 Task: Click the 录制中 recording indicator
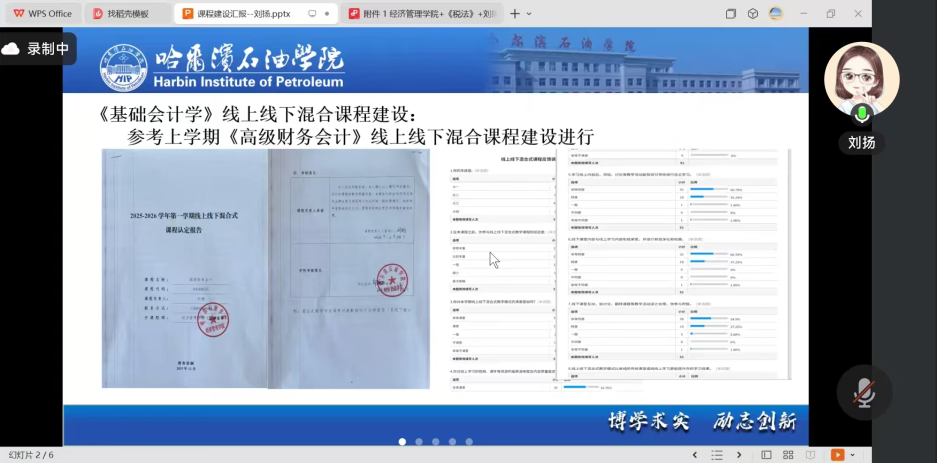coord(37,48)
